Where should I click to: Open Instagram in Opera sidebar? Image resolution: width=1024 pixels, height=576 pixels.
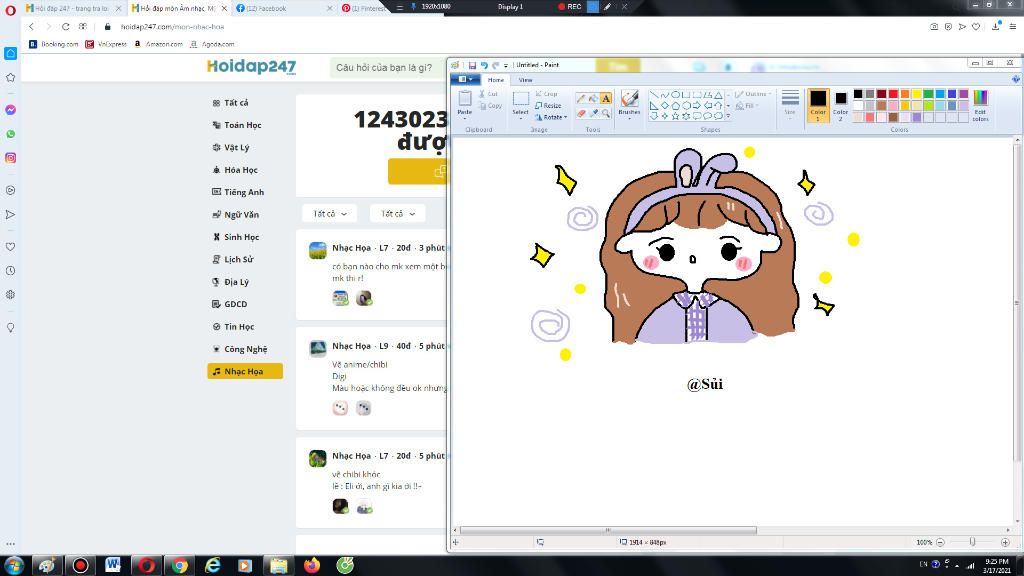coord(10,158)
